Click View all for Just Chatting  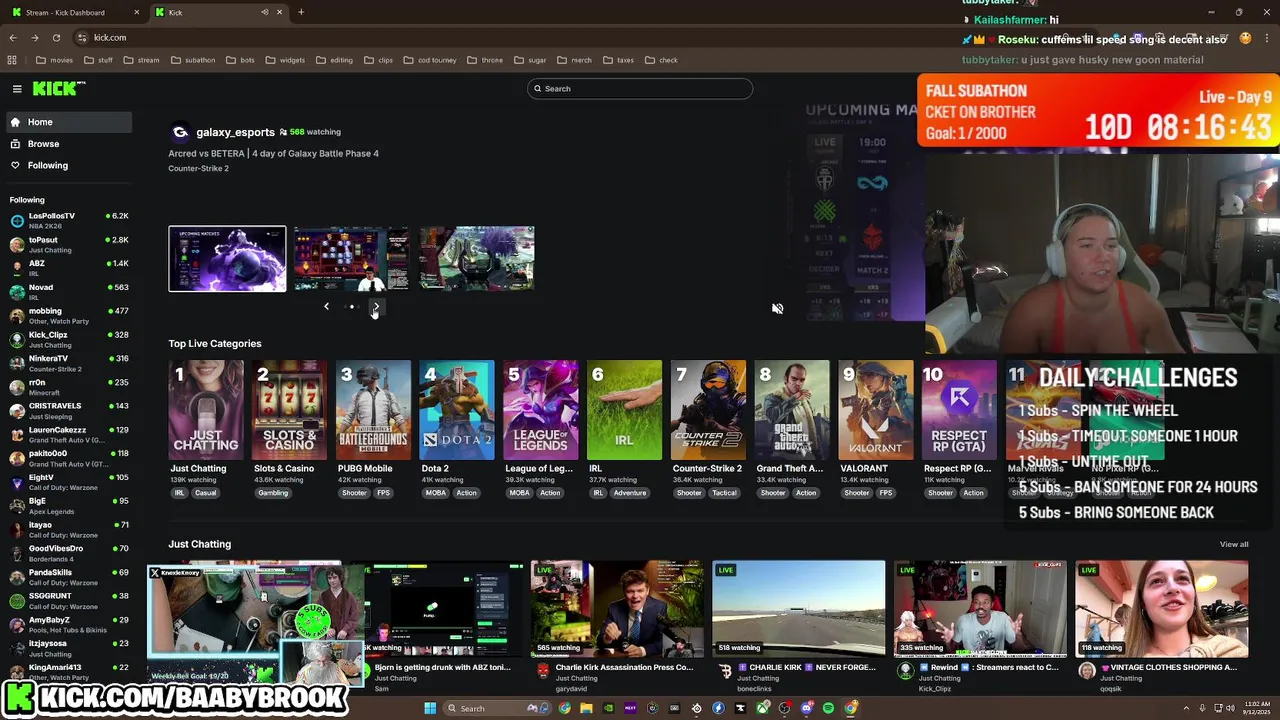coord(1234,544)
